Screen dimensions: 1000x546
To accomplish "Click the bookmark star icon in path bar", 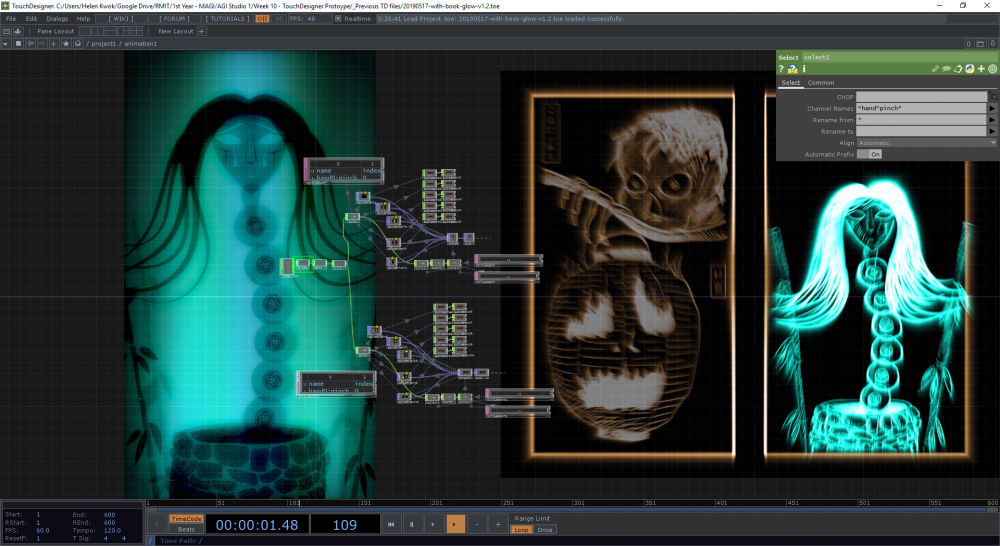I will tap(67, 44).
